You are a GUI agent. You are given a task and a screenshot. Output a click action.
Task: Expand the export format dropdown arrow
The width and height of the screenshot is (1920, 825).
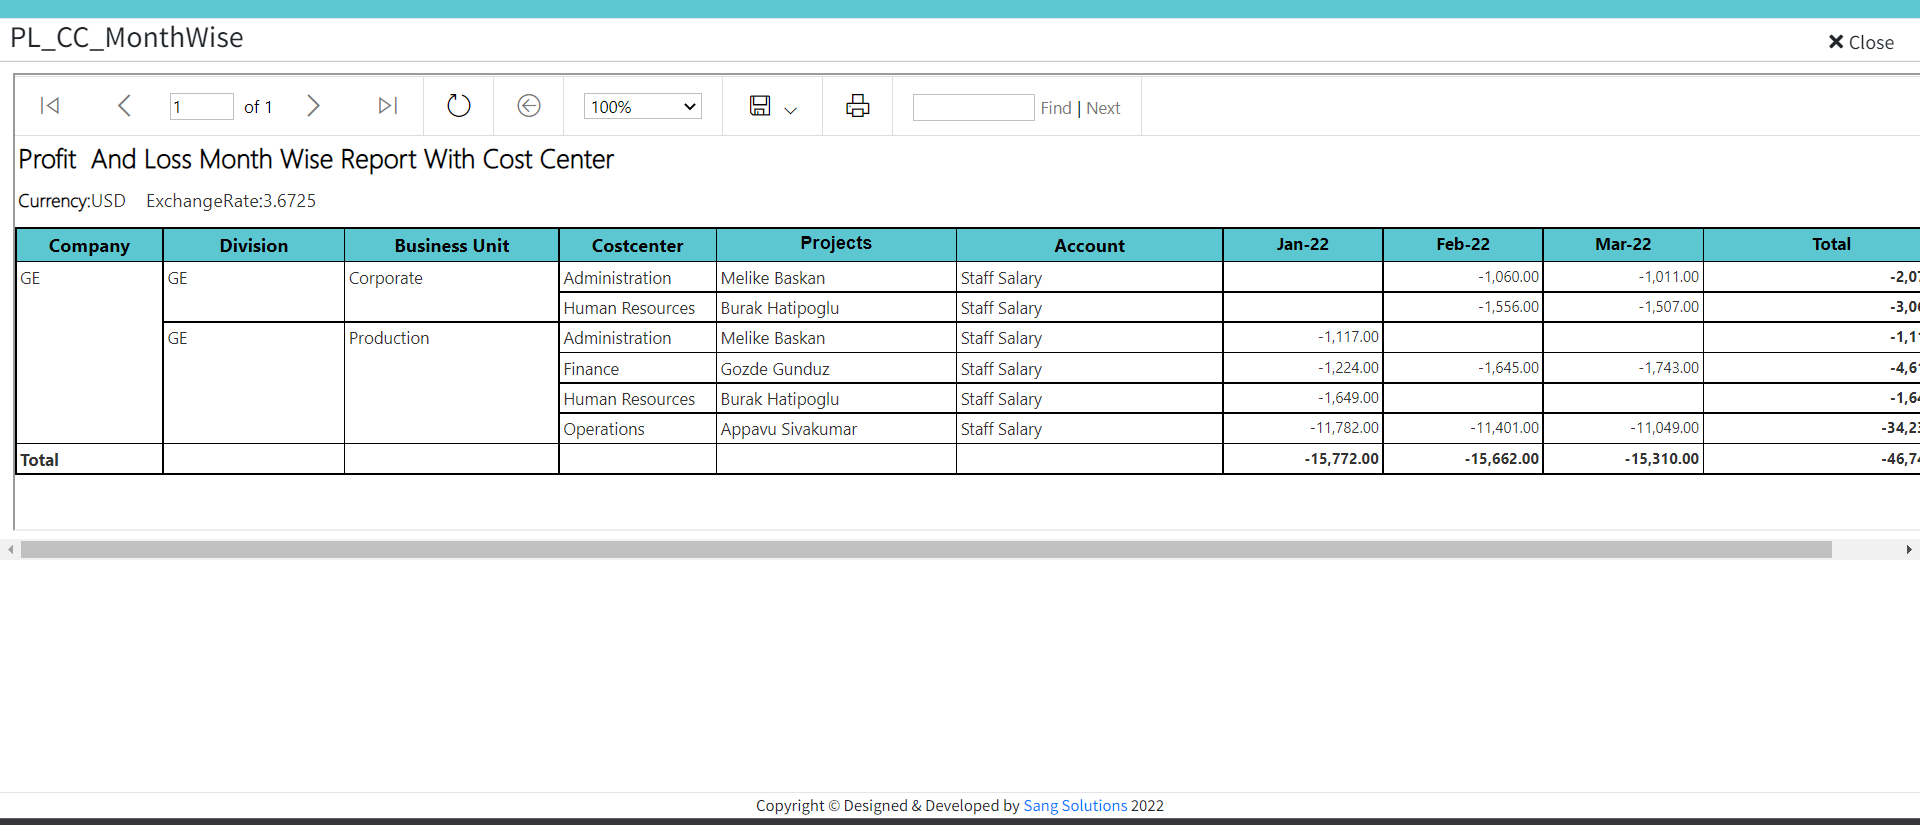coord(791,110)
